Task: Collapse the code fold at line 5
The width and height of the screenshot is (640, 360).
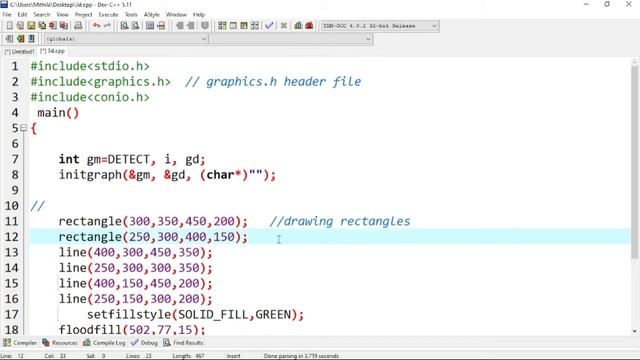Action: 24,128
